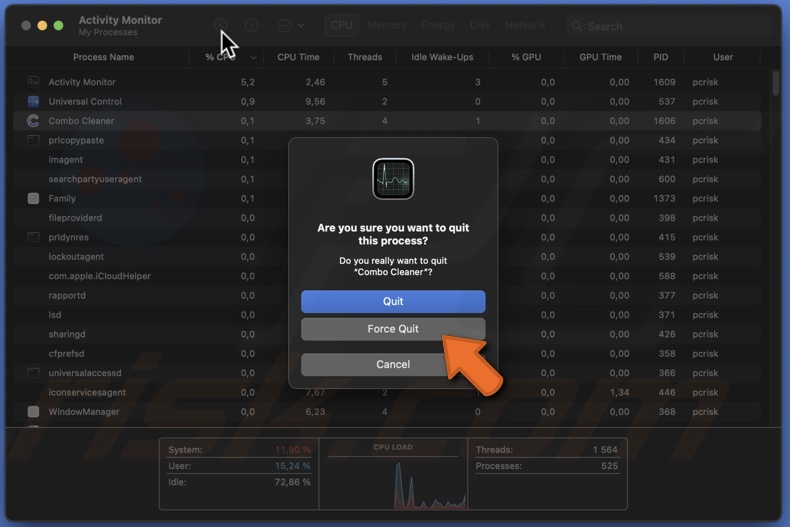
Task: Sort by % GPU column
Action: (x=526, y=57)
